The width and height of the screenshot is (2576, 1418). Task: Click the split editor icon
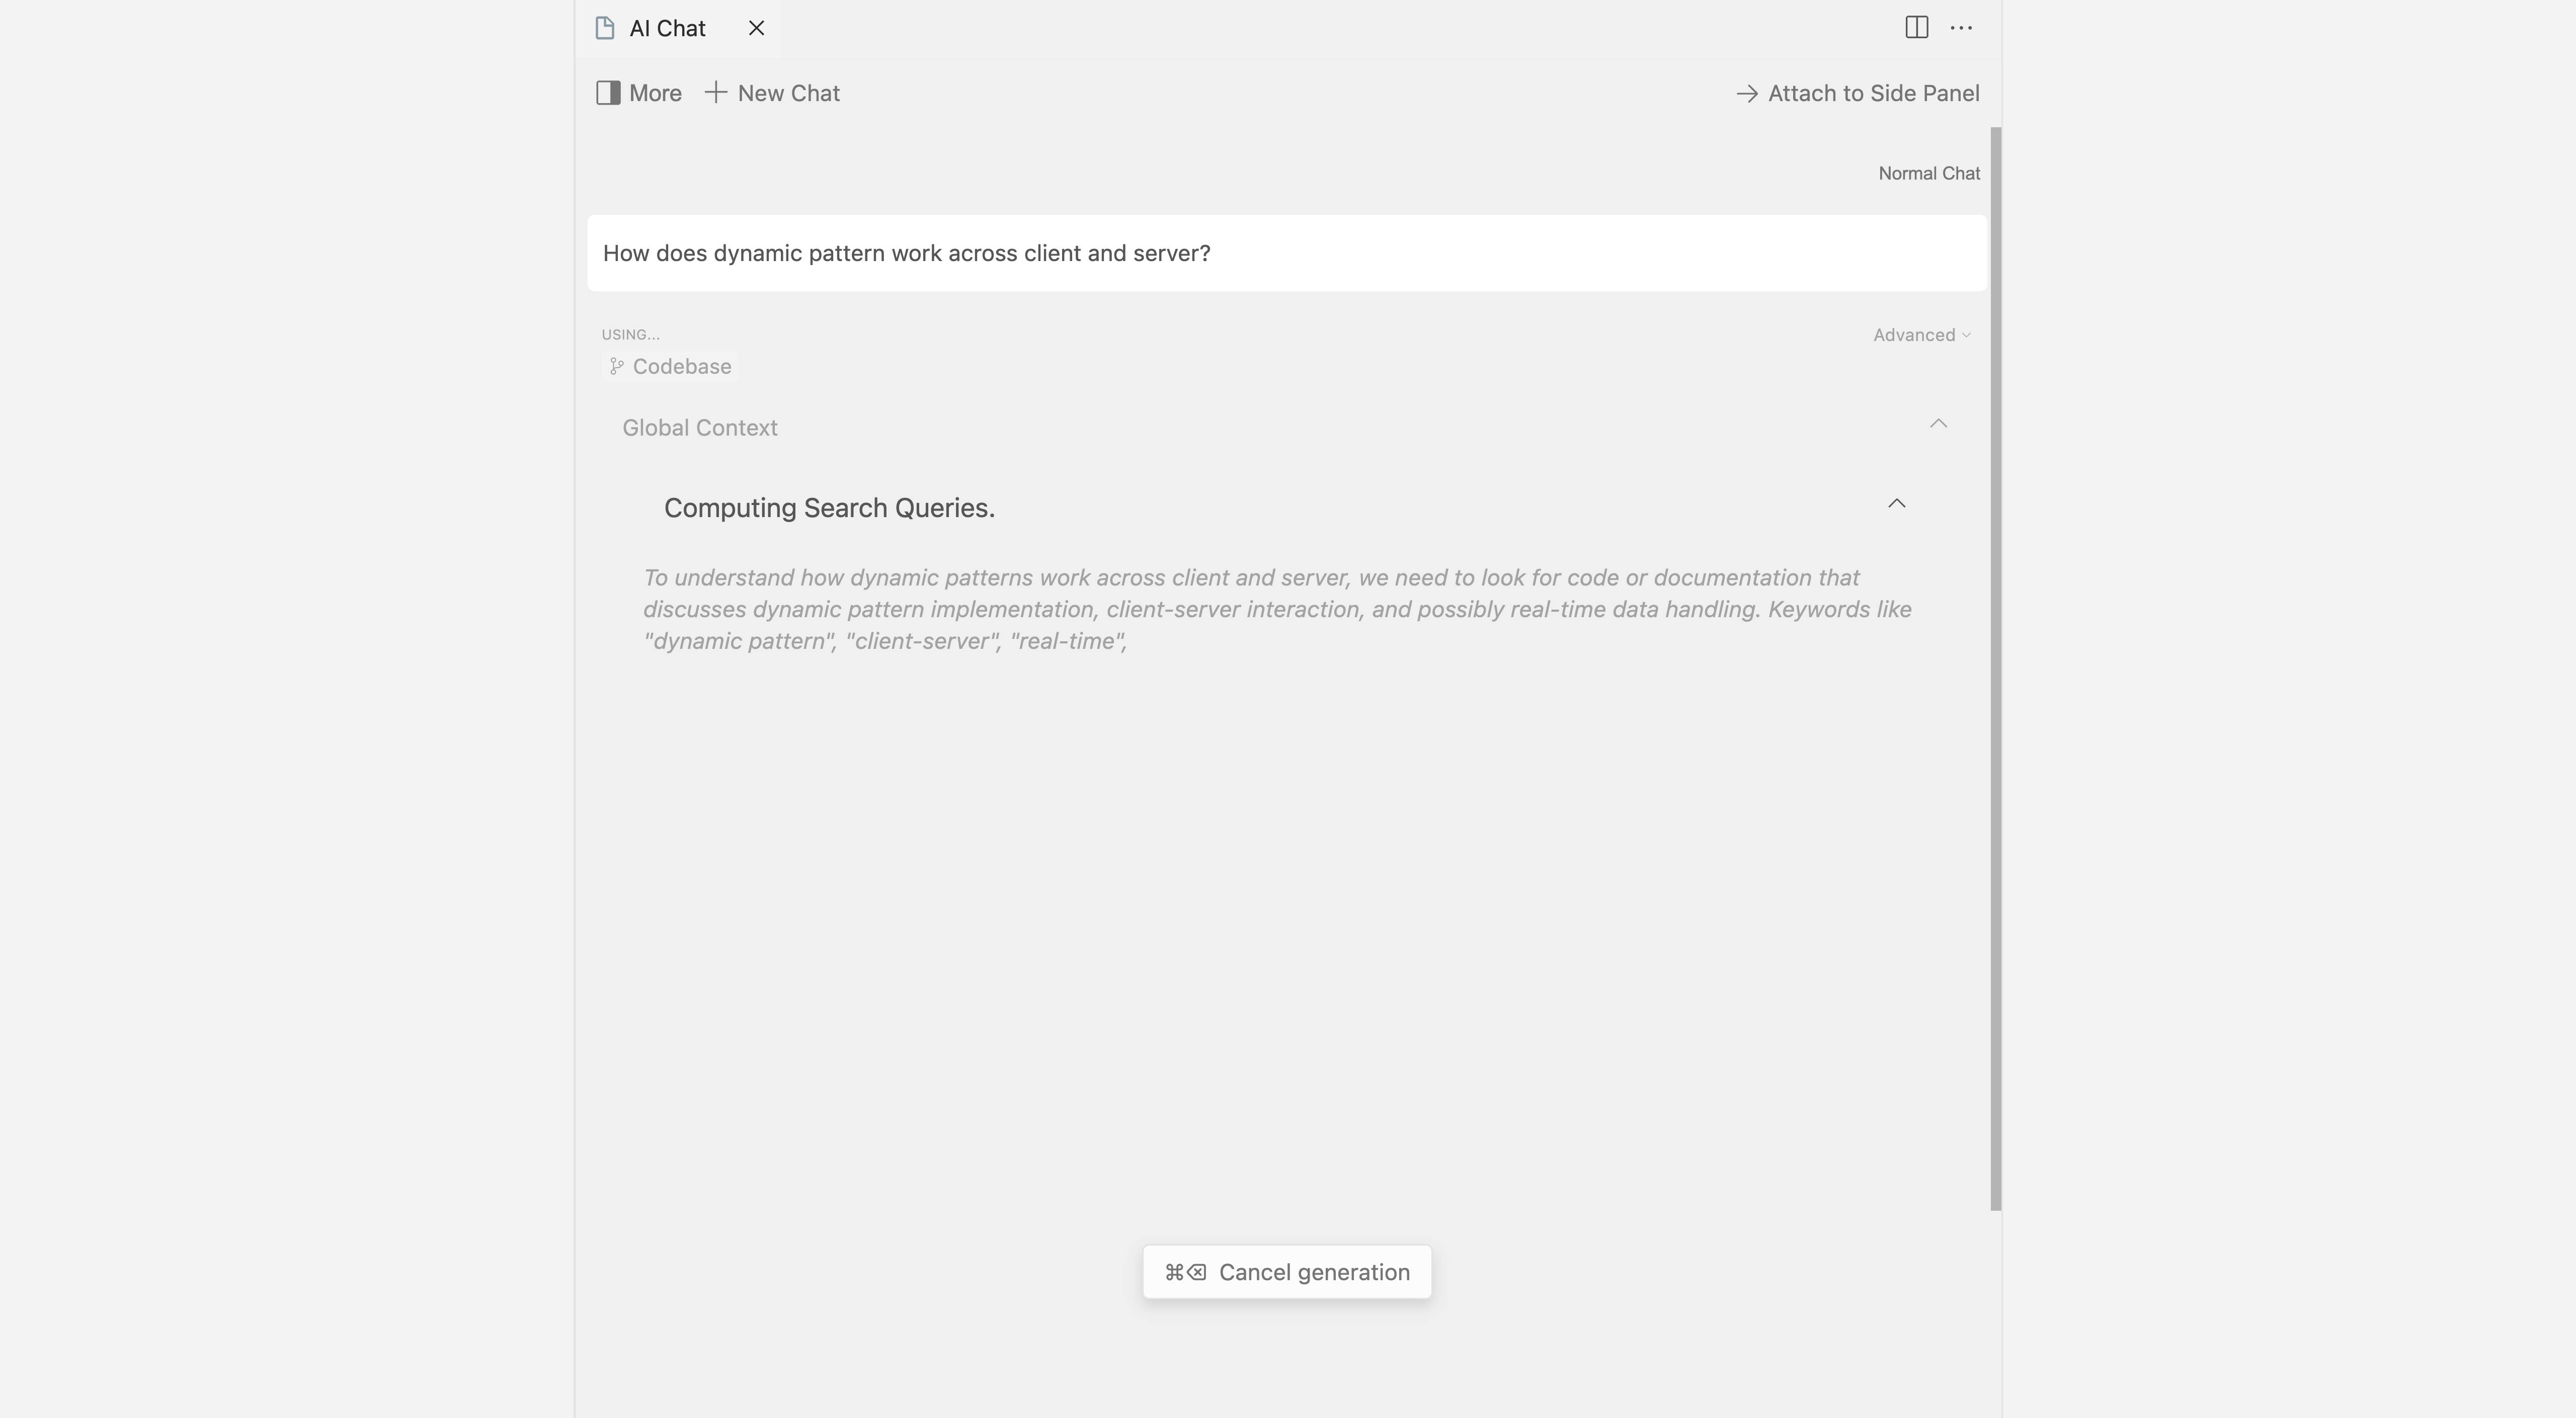point(1916,28)
